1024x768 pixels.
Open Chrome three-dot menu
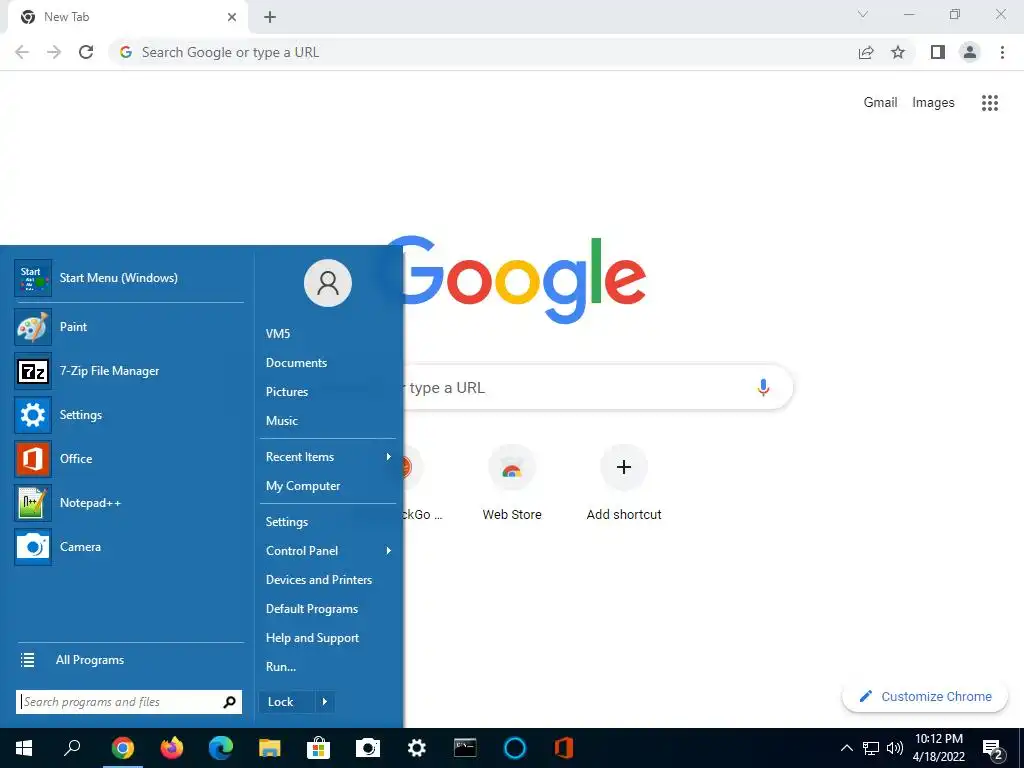click(1002, 52)
